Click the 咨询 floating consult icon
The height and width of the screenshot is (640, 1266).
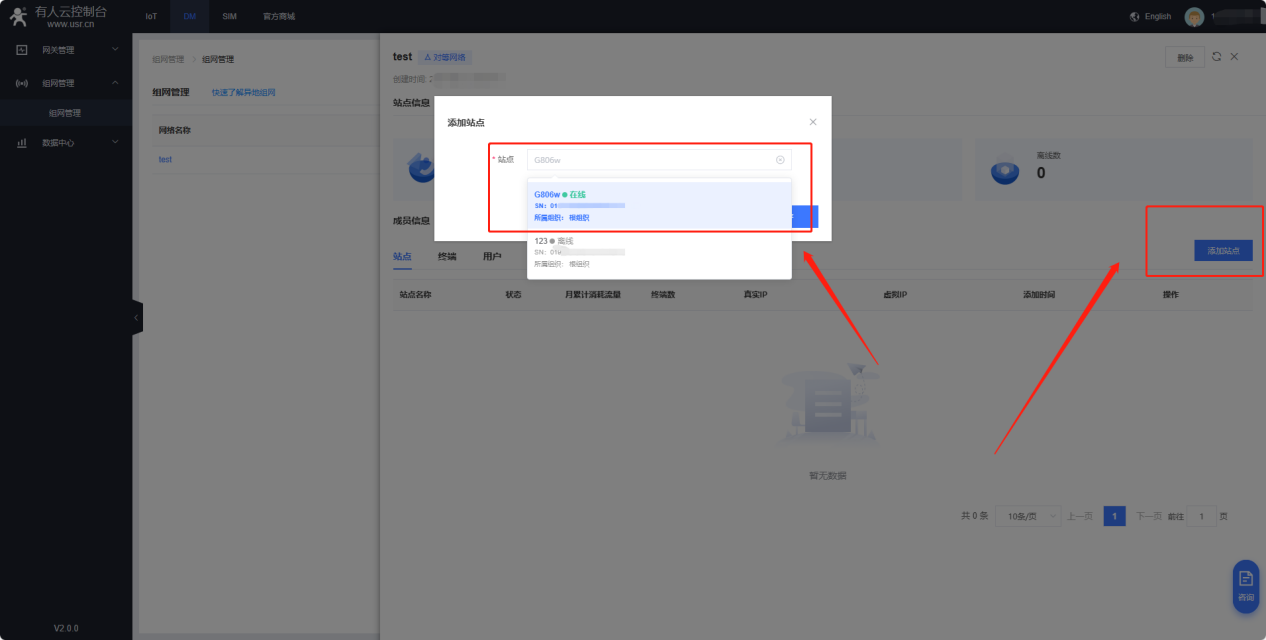coord(1245,585)
